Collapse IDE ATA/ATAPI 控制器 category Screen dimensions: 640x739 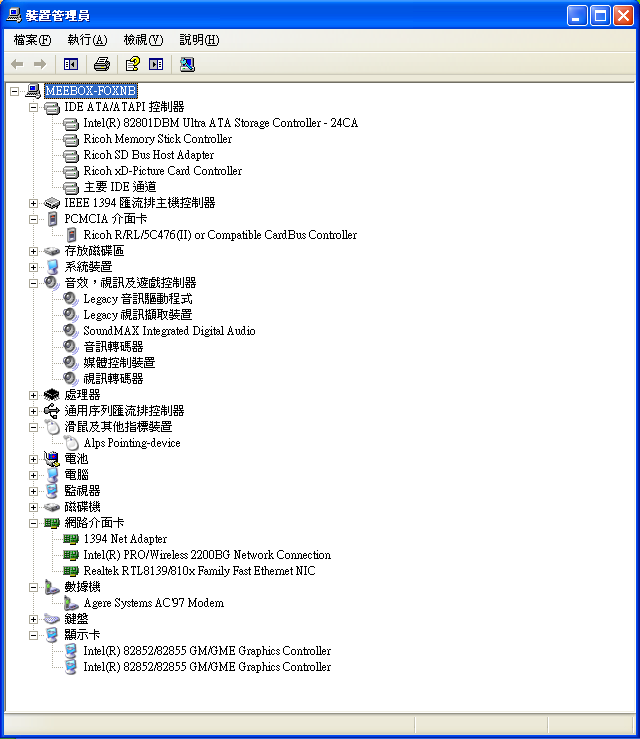point(33,107)
